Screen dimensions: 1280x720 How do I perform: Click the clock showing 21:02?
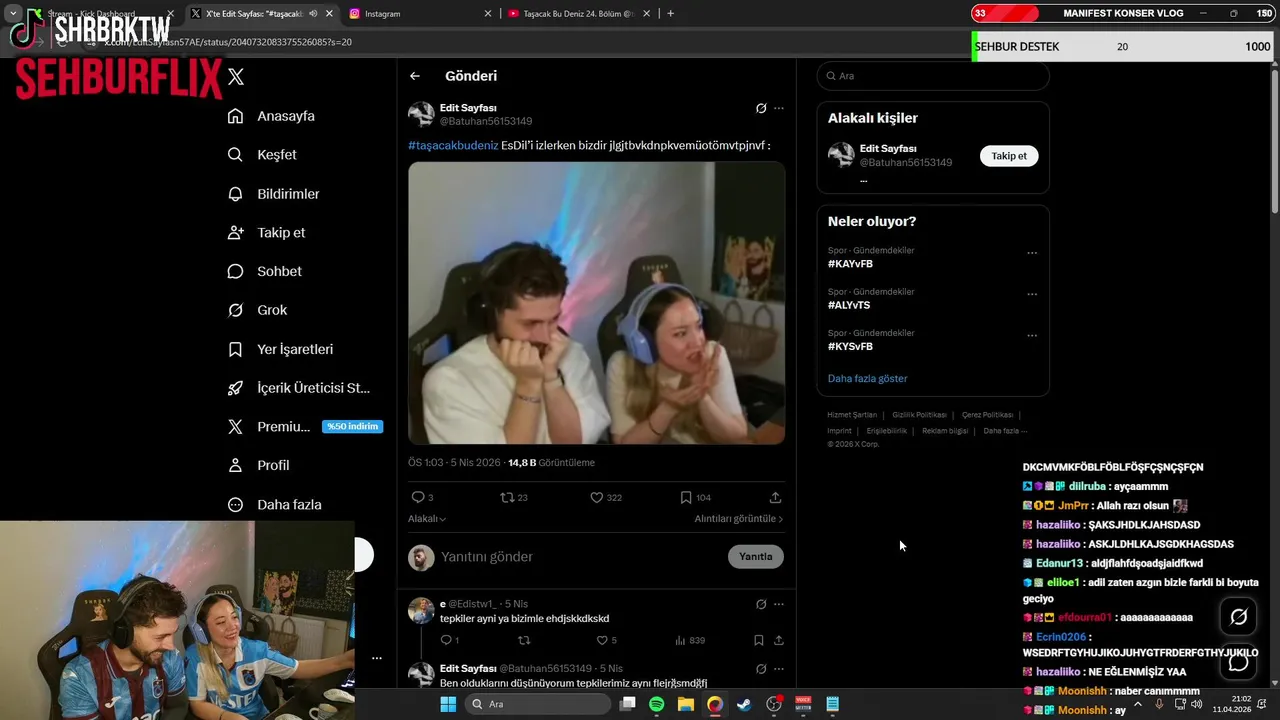tap(1240, 699)
